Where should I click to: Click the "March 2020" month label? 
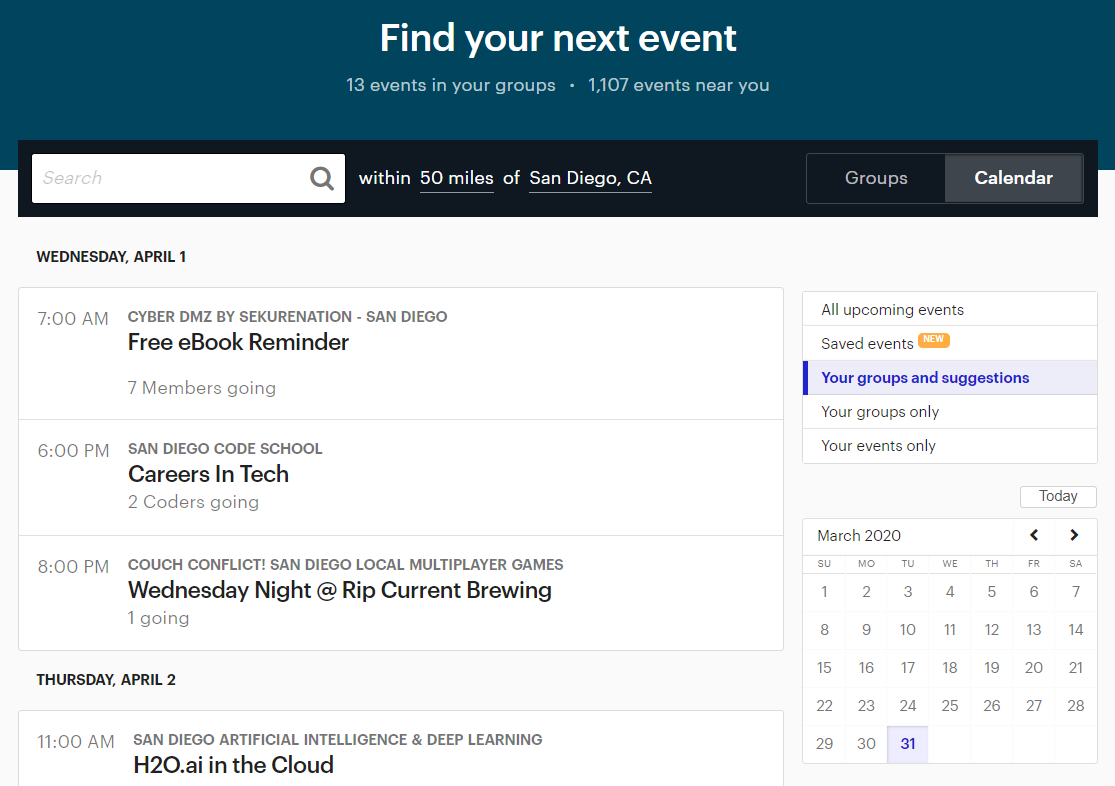pos(859,536)
